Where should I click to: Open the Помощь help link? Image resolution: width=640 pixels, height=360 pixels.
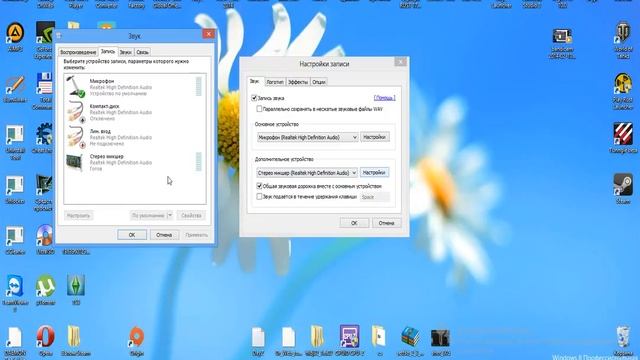coord(384,98)
